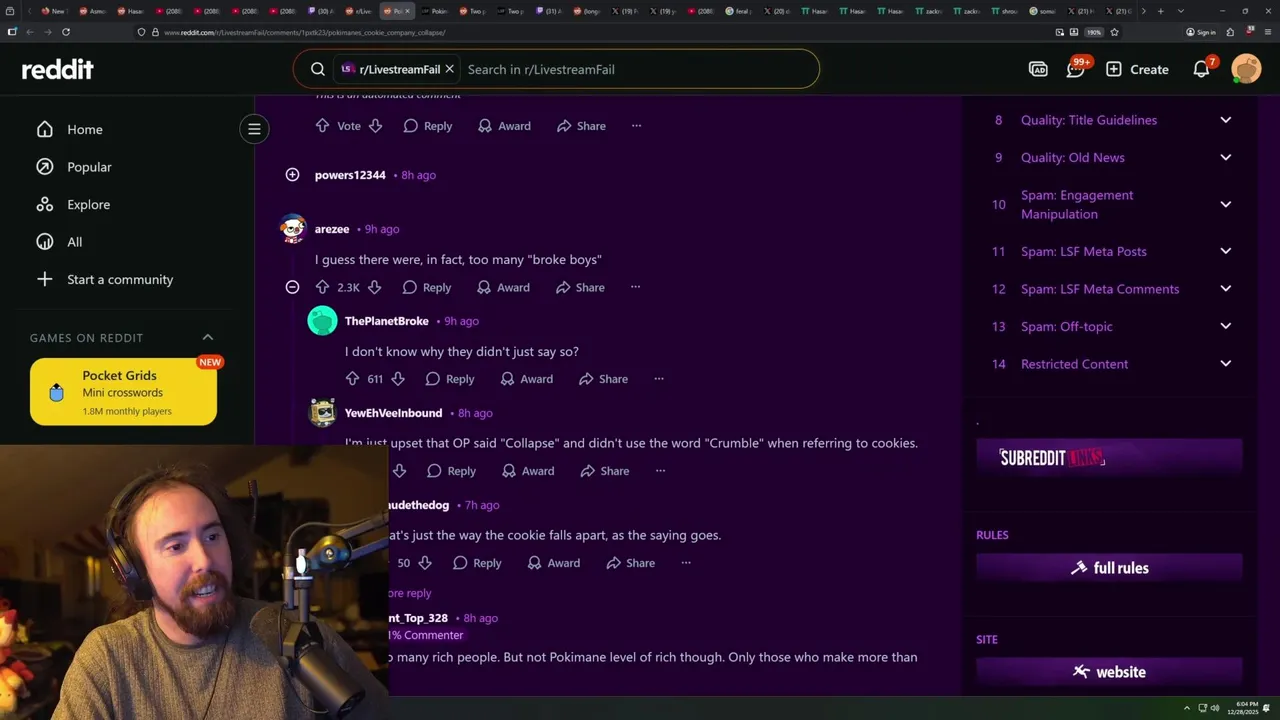Upvote arezee's comment
This screenshot has width=1280, height=720.
pos(322,287)
